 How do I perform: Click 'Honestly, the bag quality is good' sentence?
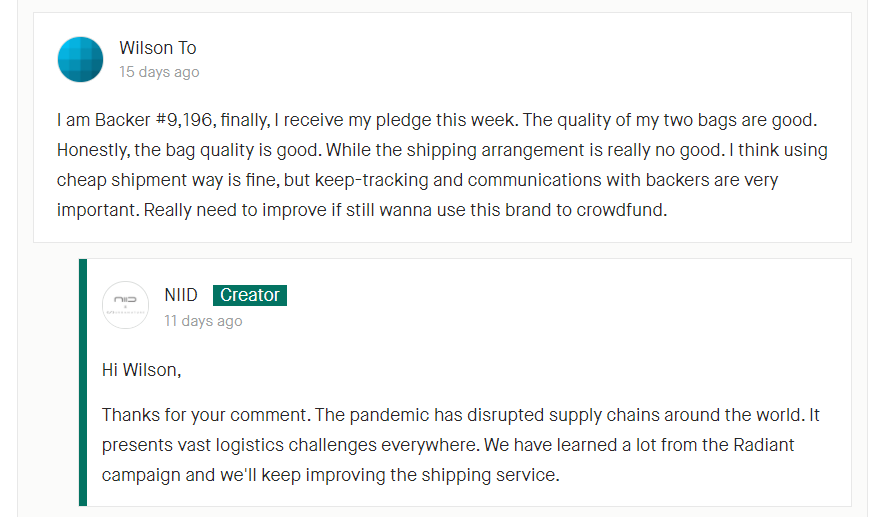coord(189,150)
